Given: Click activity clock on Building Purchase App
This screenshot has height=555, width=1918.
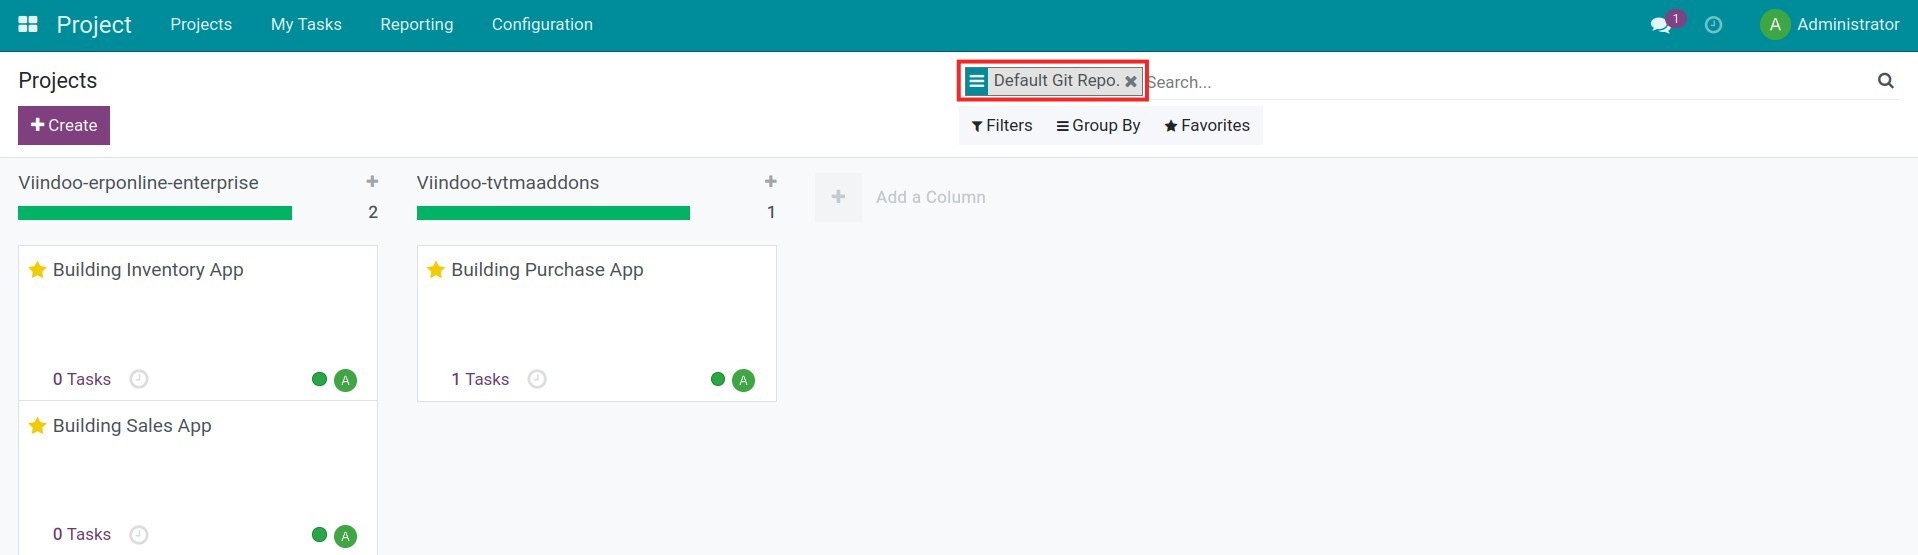Looking at the screenshot, I should 537,379.
